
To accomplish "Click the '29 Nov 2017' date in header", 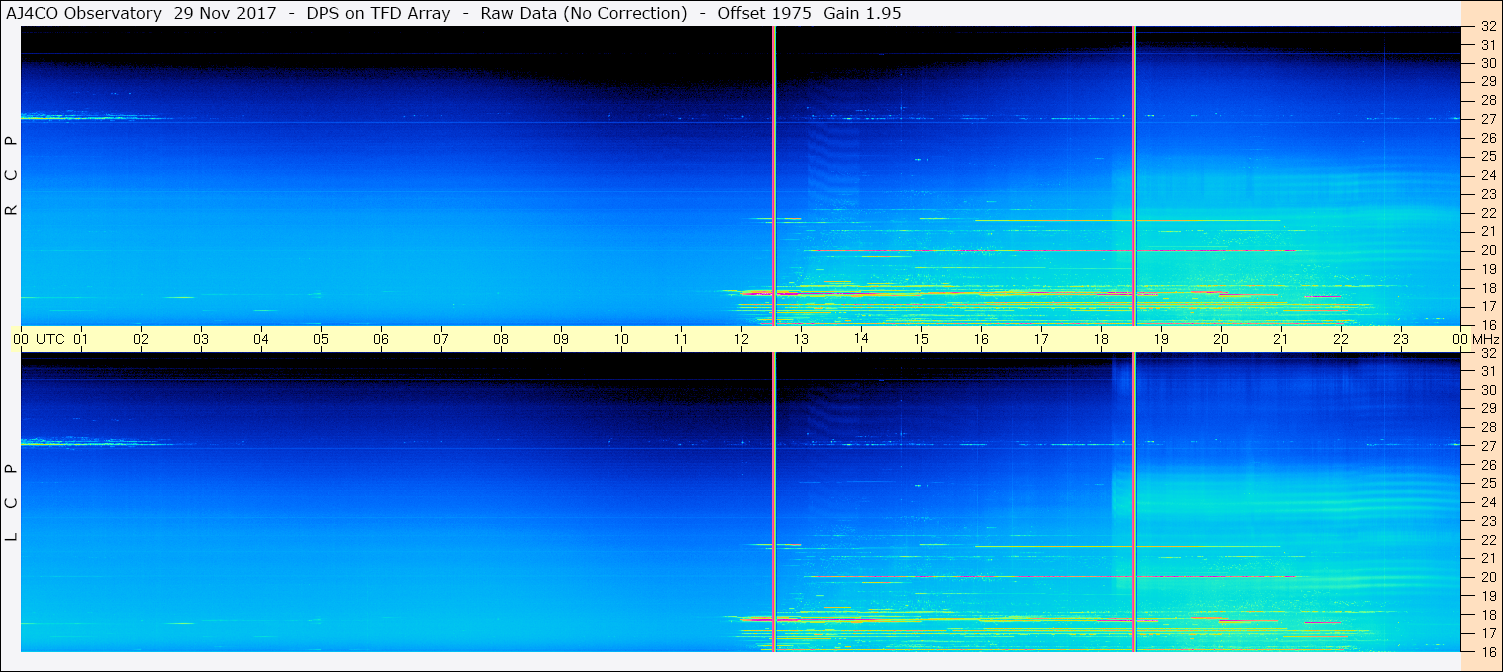I will coord(224,13).
